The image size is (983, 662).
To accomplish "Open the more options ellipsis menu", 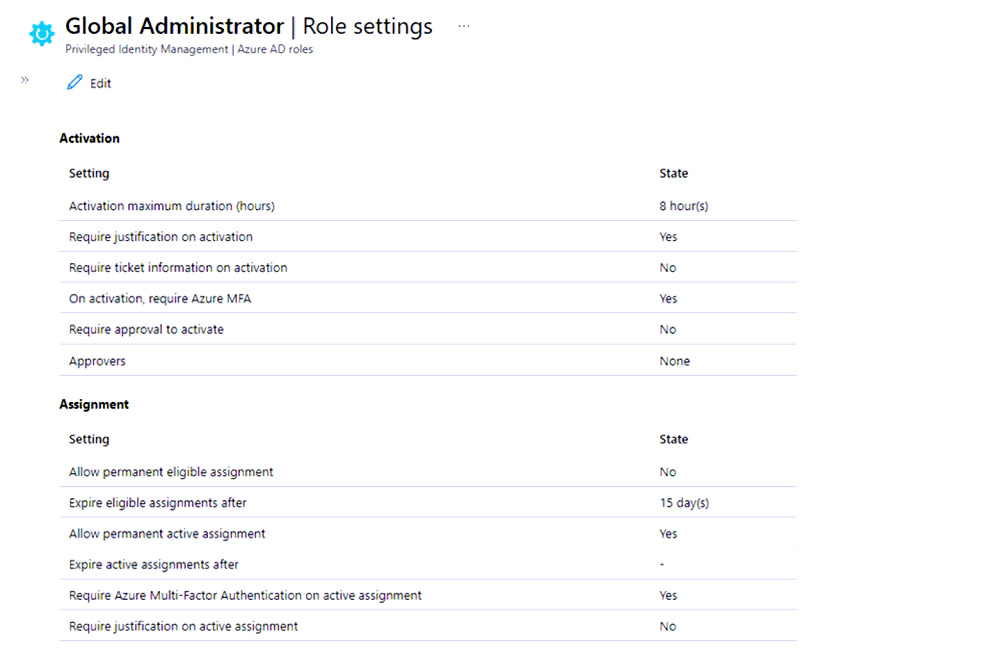I will pyautogui.click(x=463, y=27).
